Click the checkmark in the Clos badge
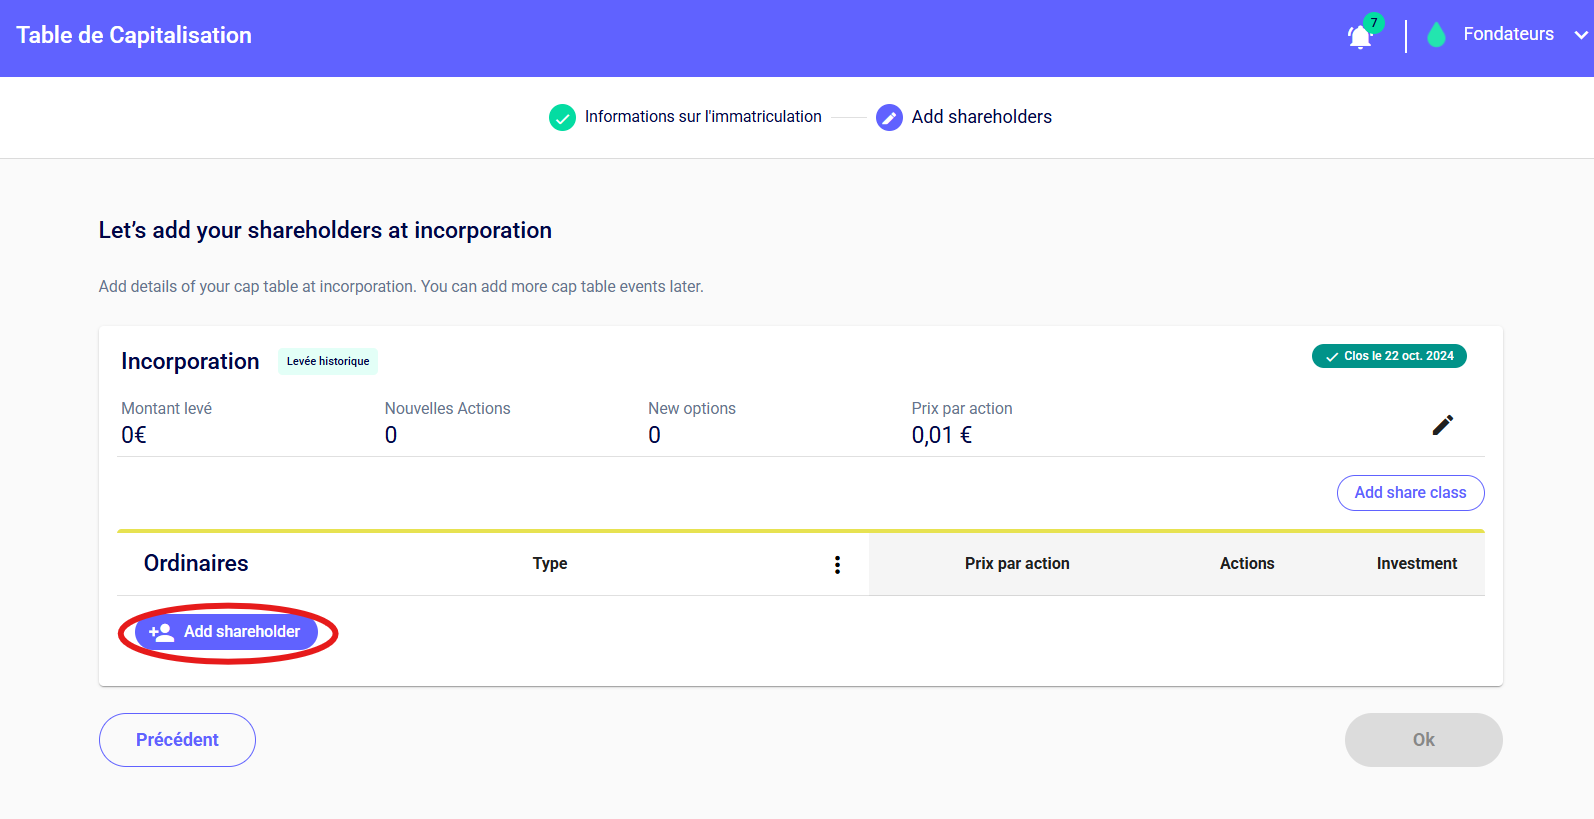1594x819 pixels. coord(1331,357)
